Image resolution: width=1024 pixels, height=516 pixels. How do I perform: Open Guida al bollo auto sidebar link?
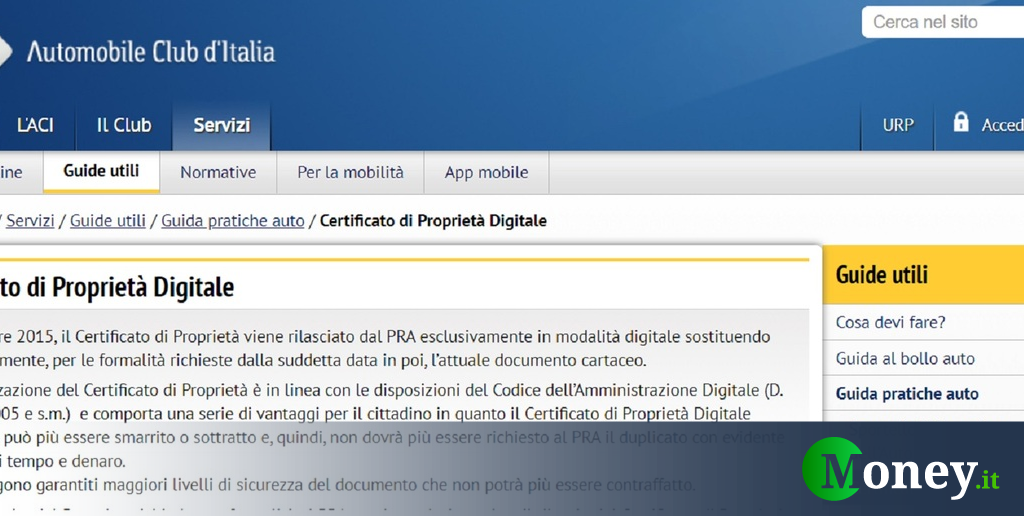[x=905, y=358]
